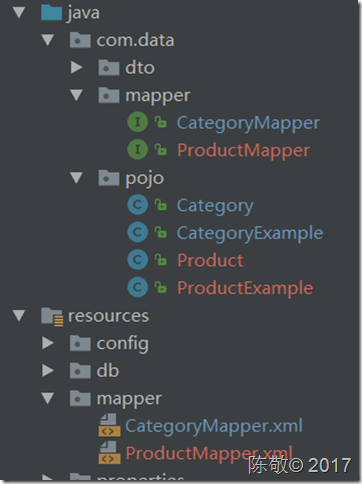The image size is (362, 484).
Task: Select the dto package label
Action: pyautogui.click(x=140, y=68)
